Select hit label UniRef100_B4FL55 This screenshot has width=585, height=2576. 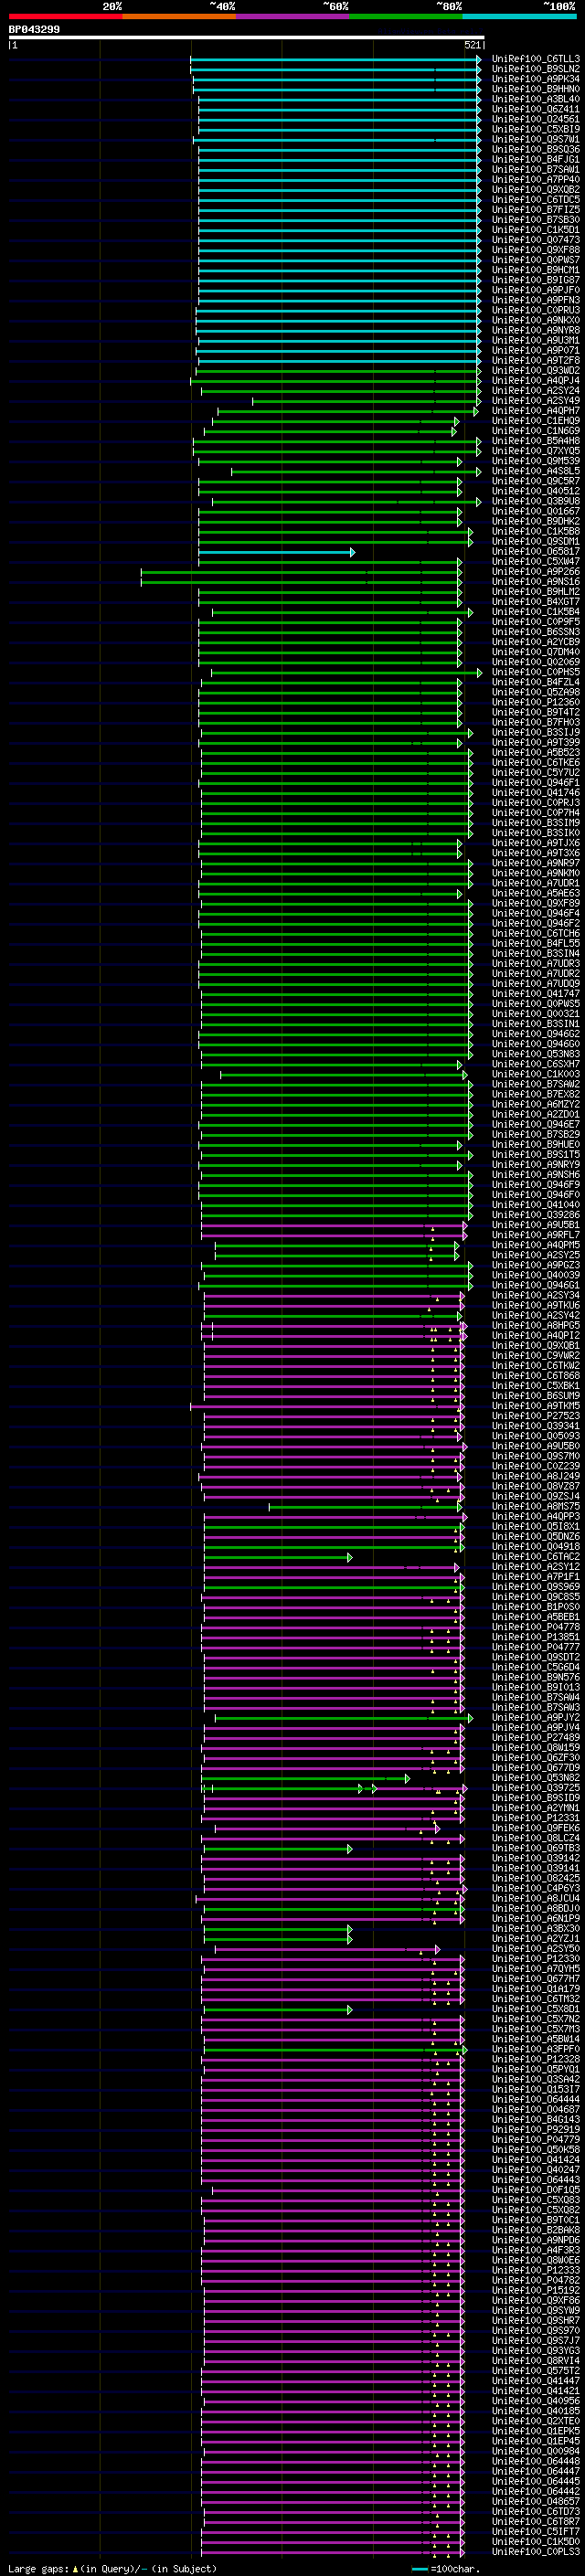tap(535, 944)
